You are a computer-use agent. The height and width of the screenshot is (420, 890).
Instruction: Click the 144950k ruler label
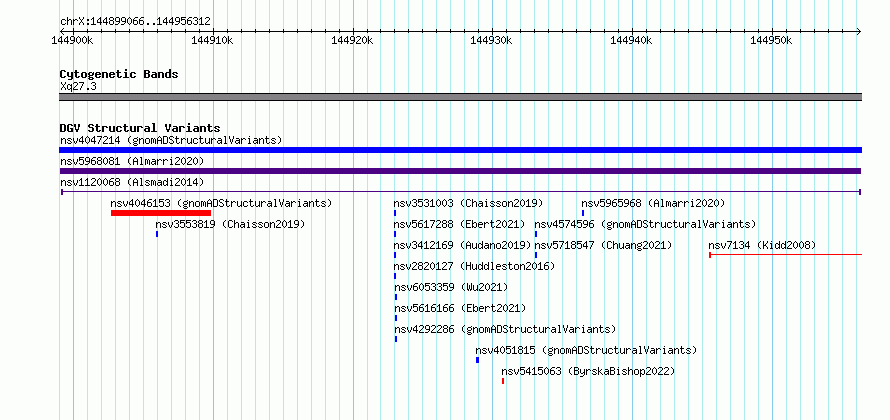coord(771,40)
